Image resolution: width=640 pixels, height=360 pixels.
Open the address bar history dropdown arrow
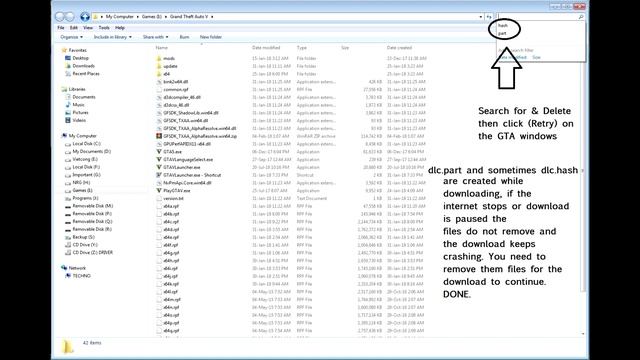point(481,17)
